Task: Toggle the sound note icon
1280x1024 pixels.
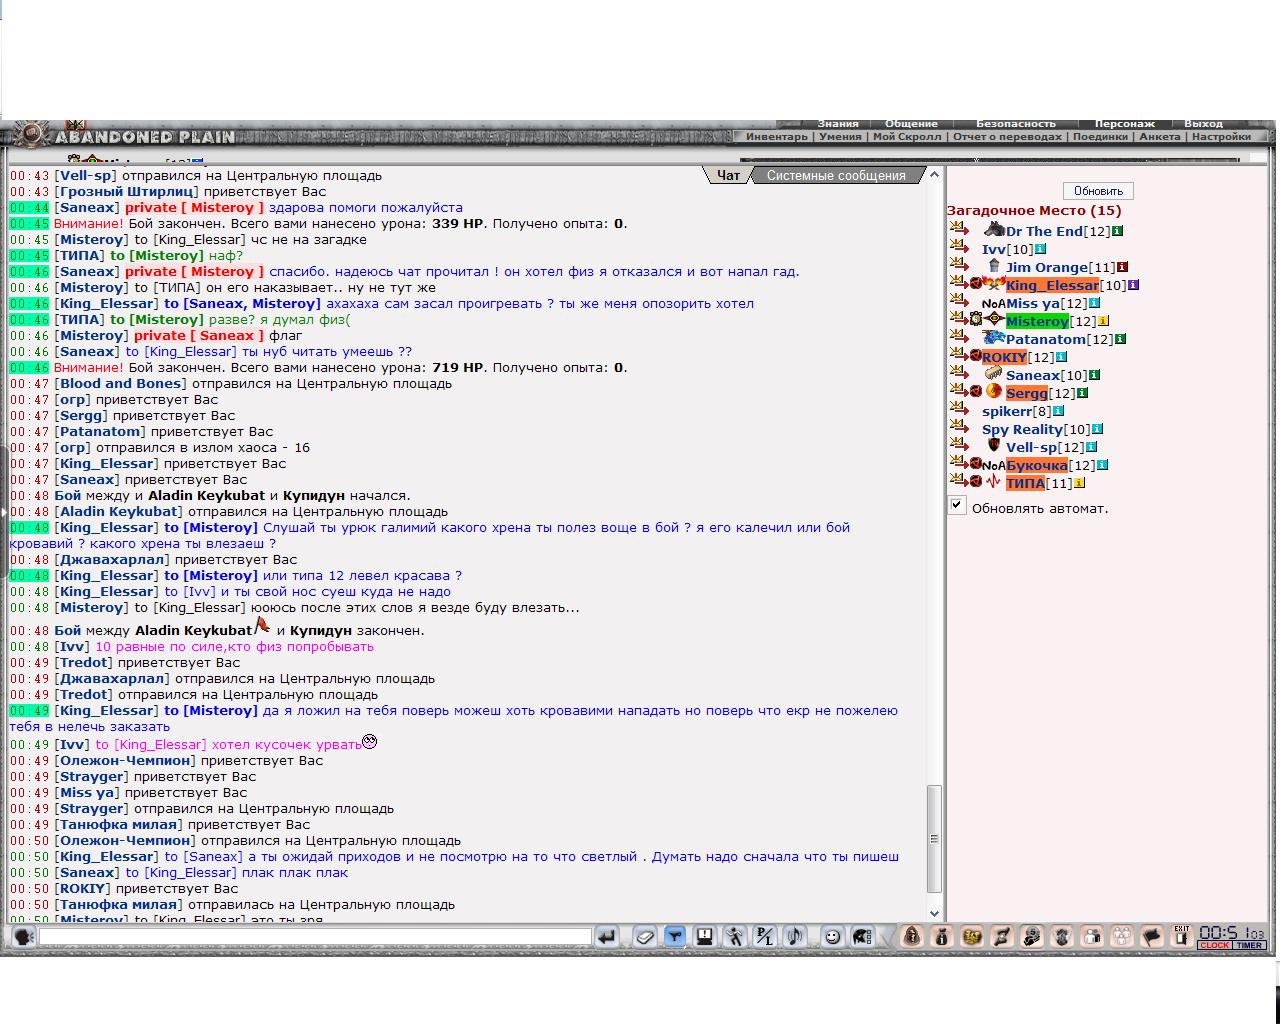Action: click(x=795, y=937)
